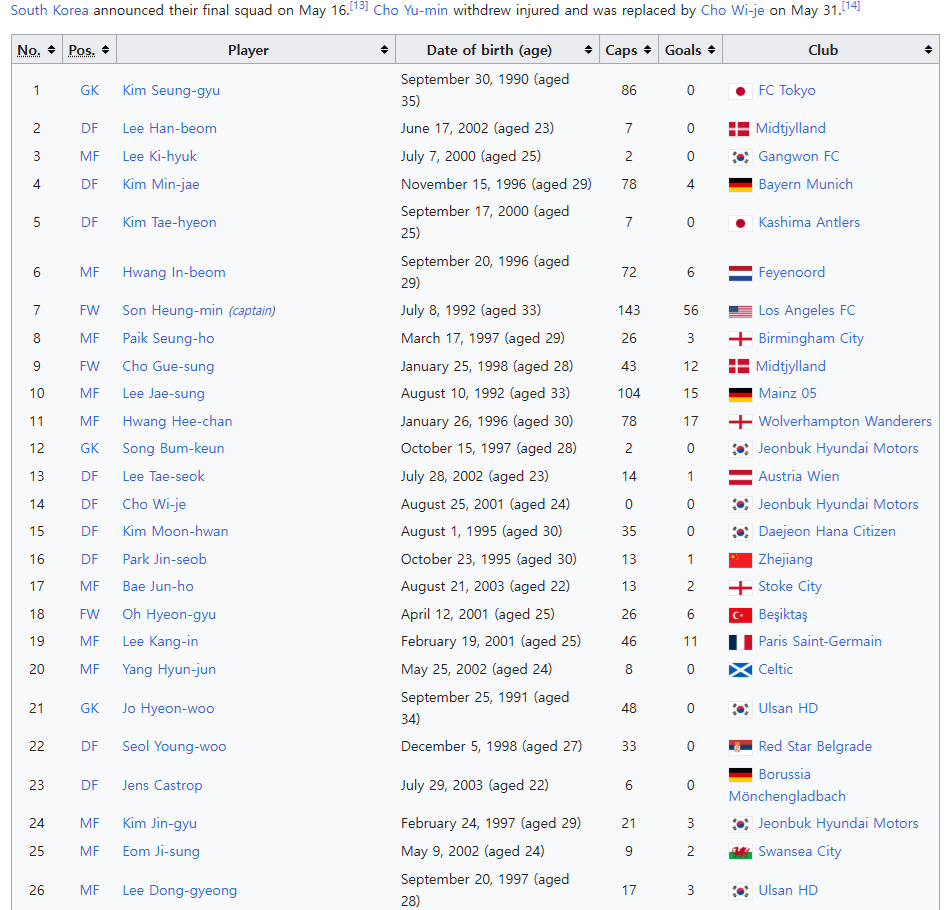
Task: Open Kim Min-jae player page
Action: [161, 184]
